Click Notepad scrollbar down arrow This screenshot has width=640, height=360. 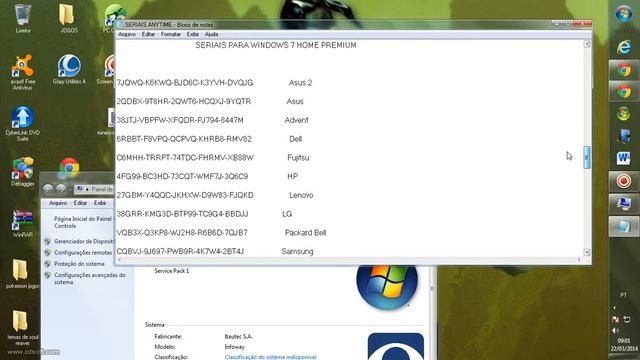(x=587, y=252)
